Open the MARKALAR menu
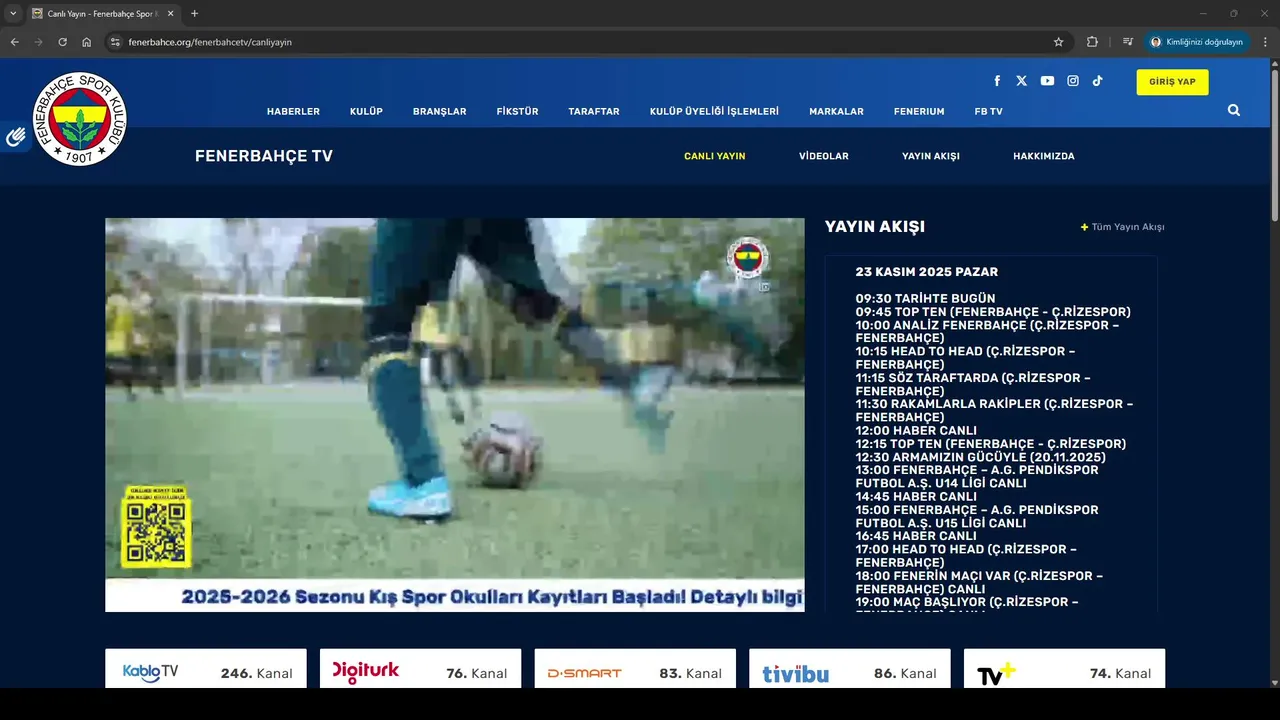This screenshot has width=1280, height=720. point(836,111)
